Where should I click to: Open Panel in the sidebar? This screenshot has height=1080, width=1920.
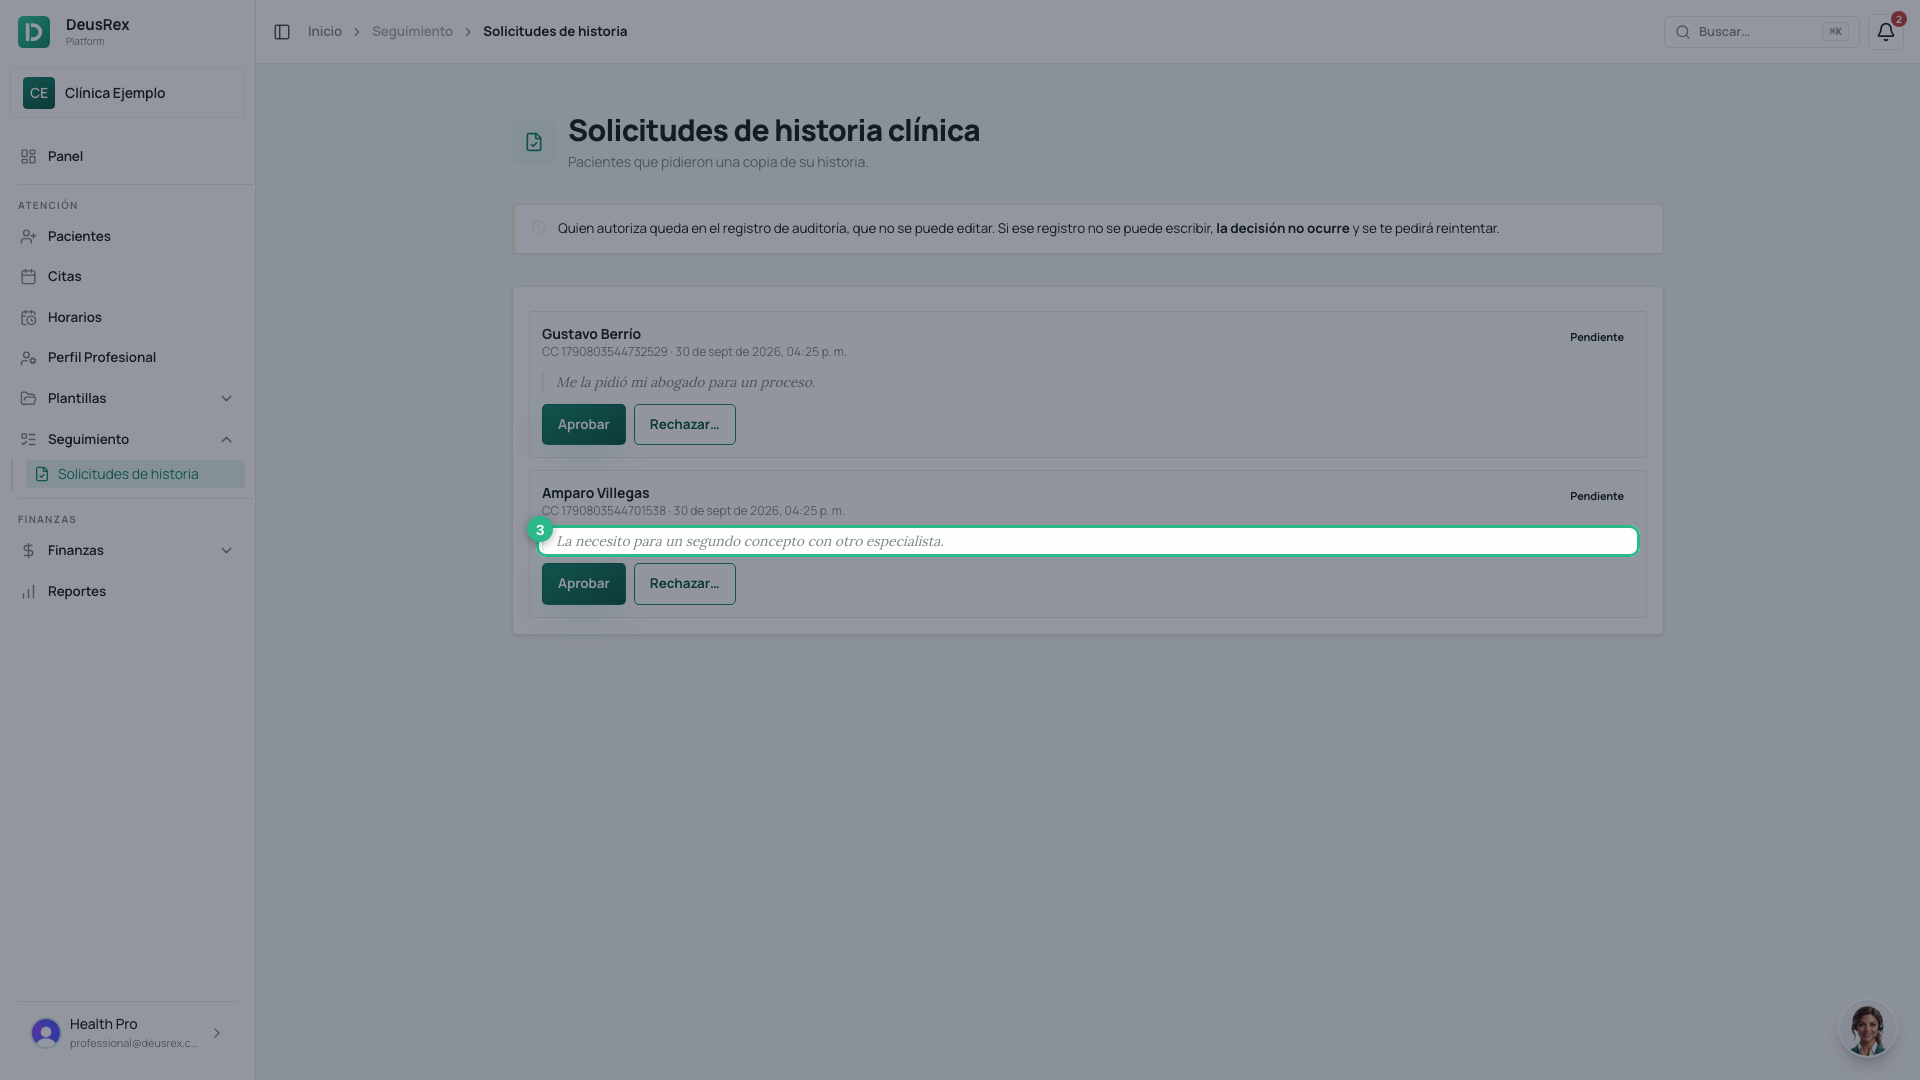[x=127, y=157]
